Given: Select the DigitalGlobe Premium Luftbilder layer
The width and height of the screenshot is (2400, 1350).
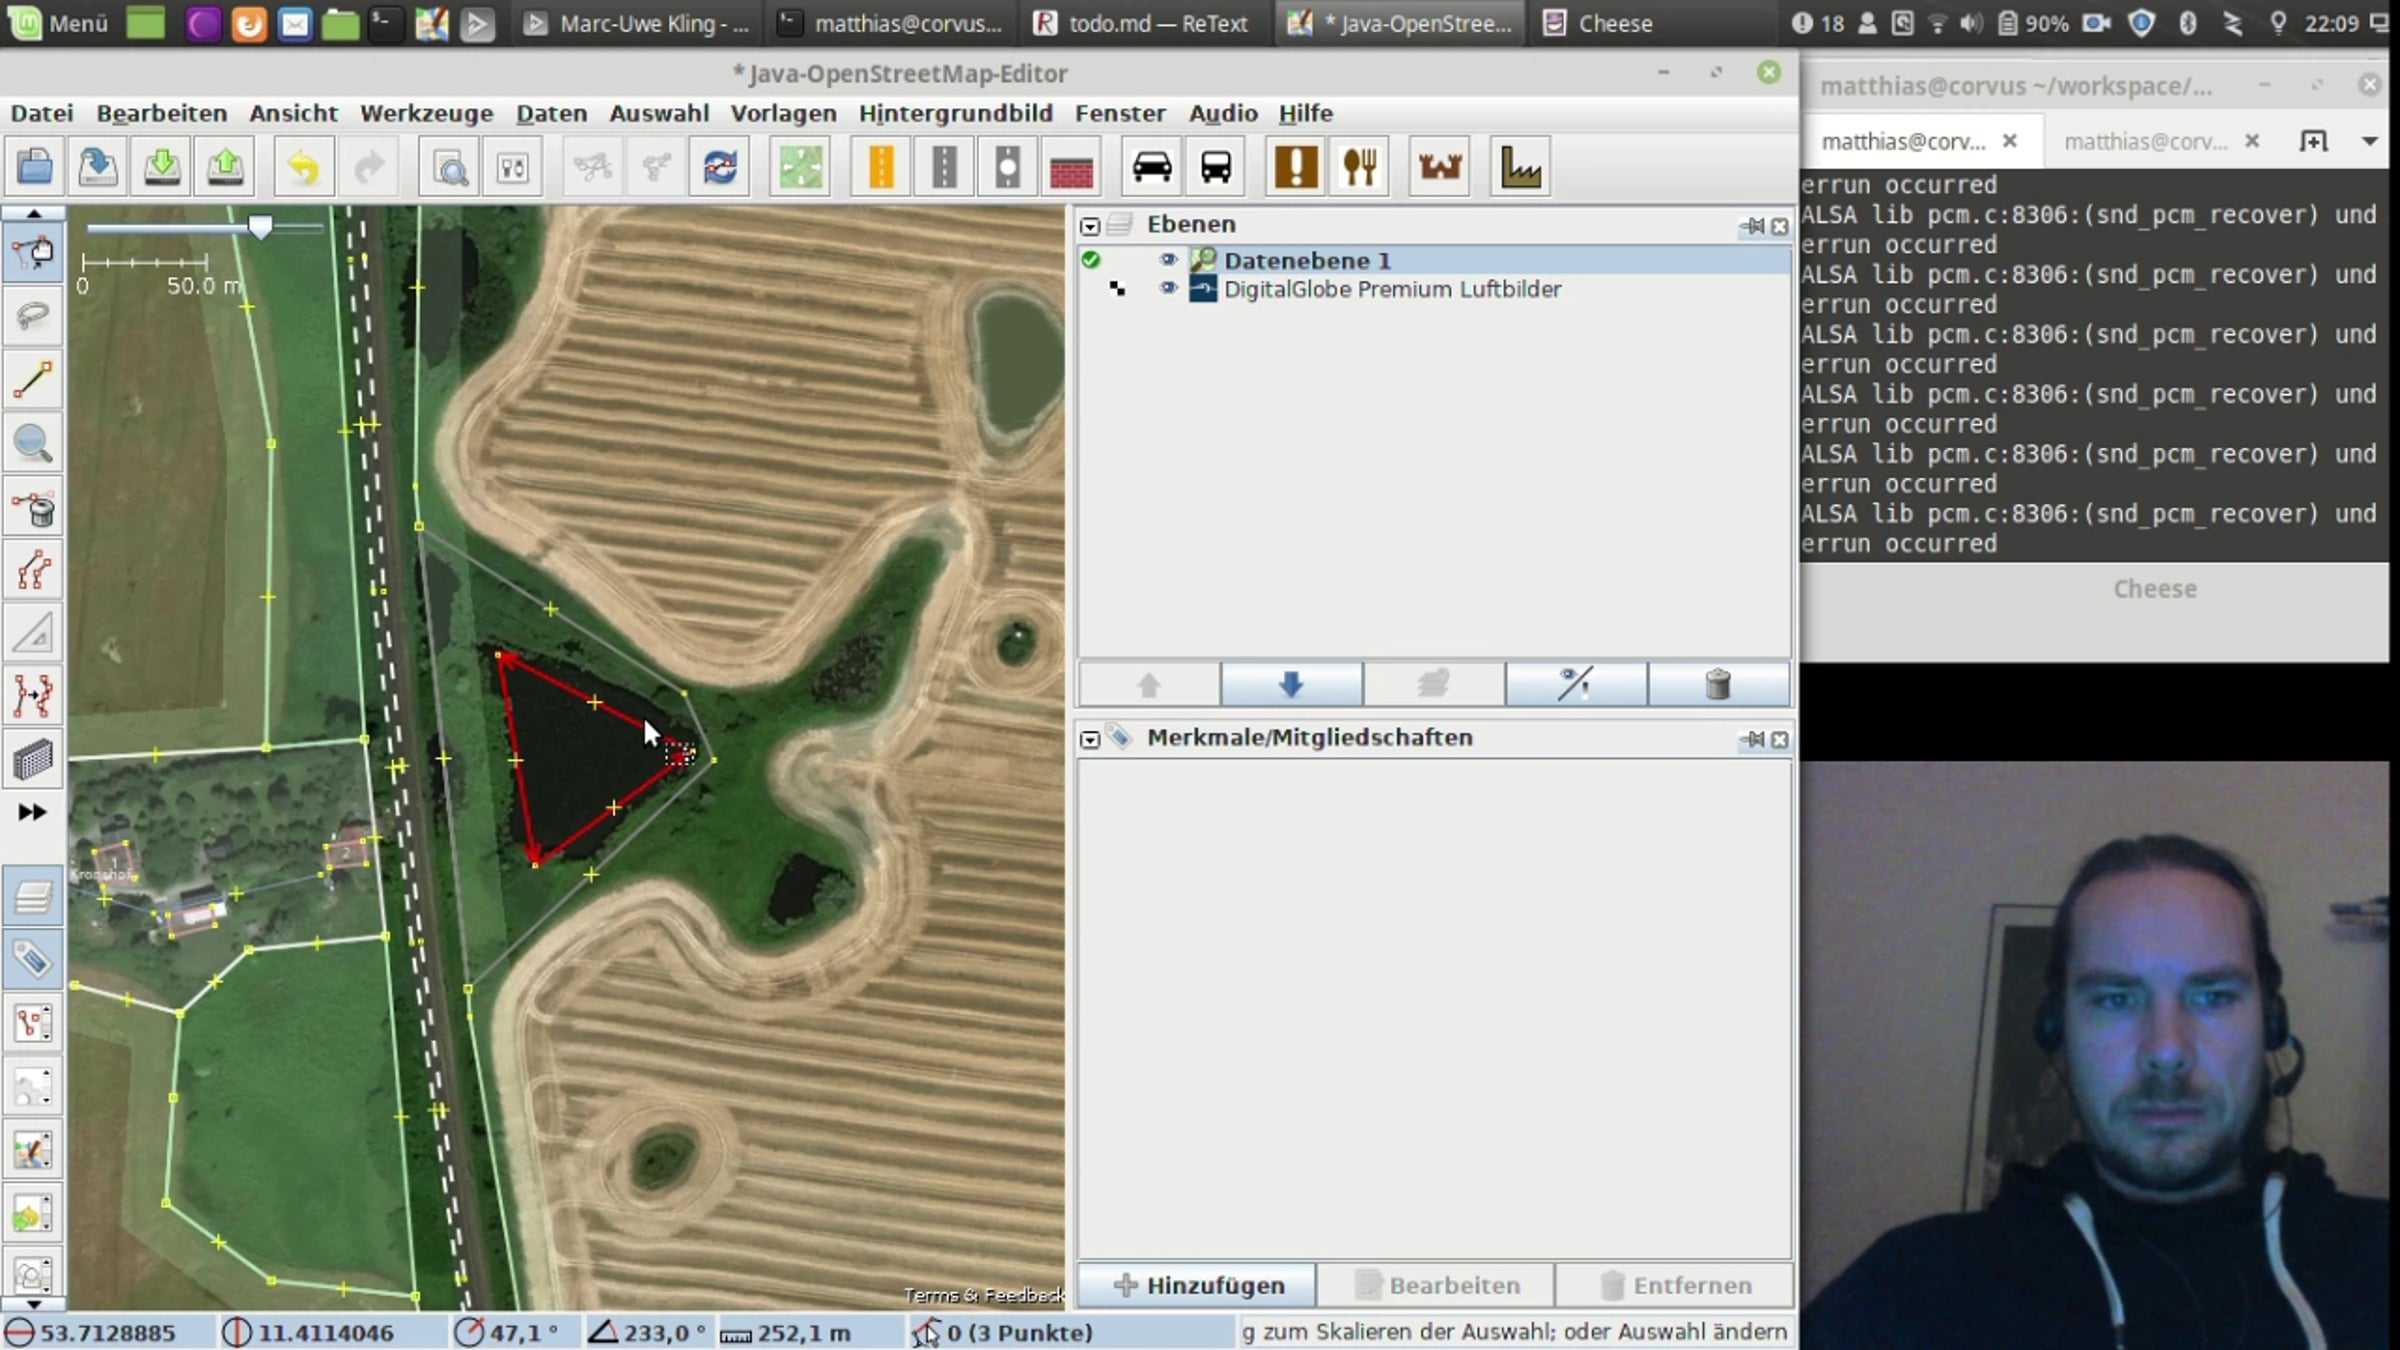Looking at the screenshot, I should [x=1435, y=289].
